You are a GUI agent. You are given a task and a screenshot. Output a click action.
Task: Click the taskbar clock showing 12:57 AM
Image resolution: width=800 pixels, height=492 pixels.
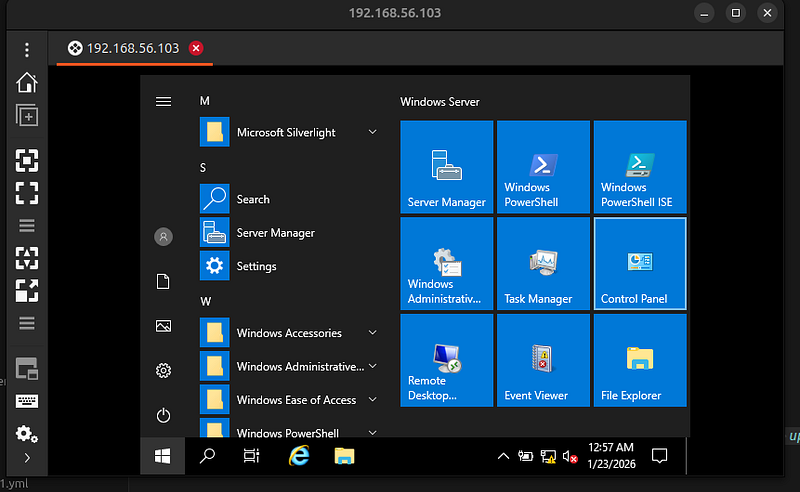click(x=611, y=456)
